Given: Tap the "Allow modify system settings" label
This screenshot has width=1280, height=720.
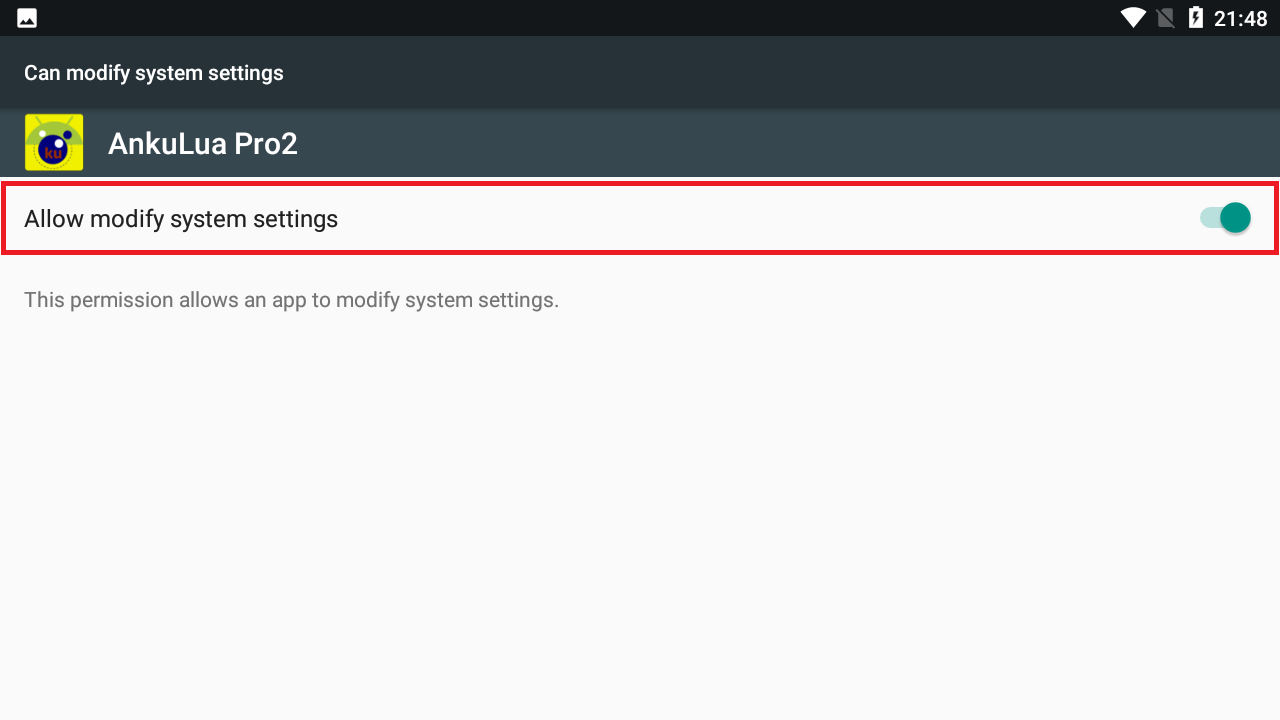Looking at the screenshot, I should click(181, 219).
